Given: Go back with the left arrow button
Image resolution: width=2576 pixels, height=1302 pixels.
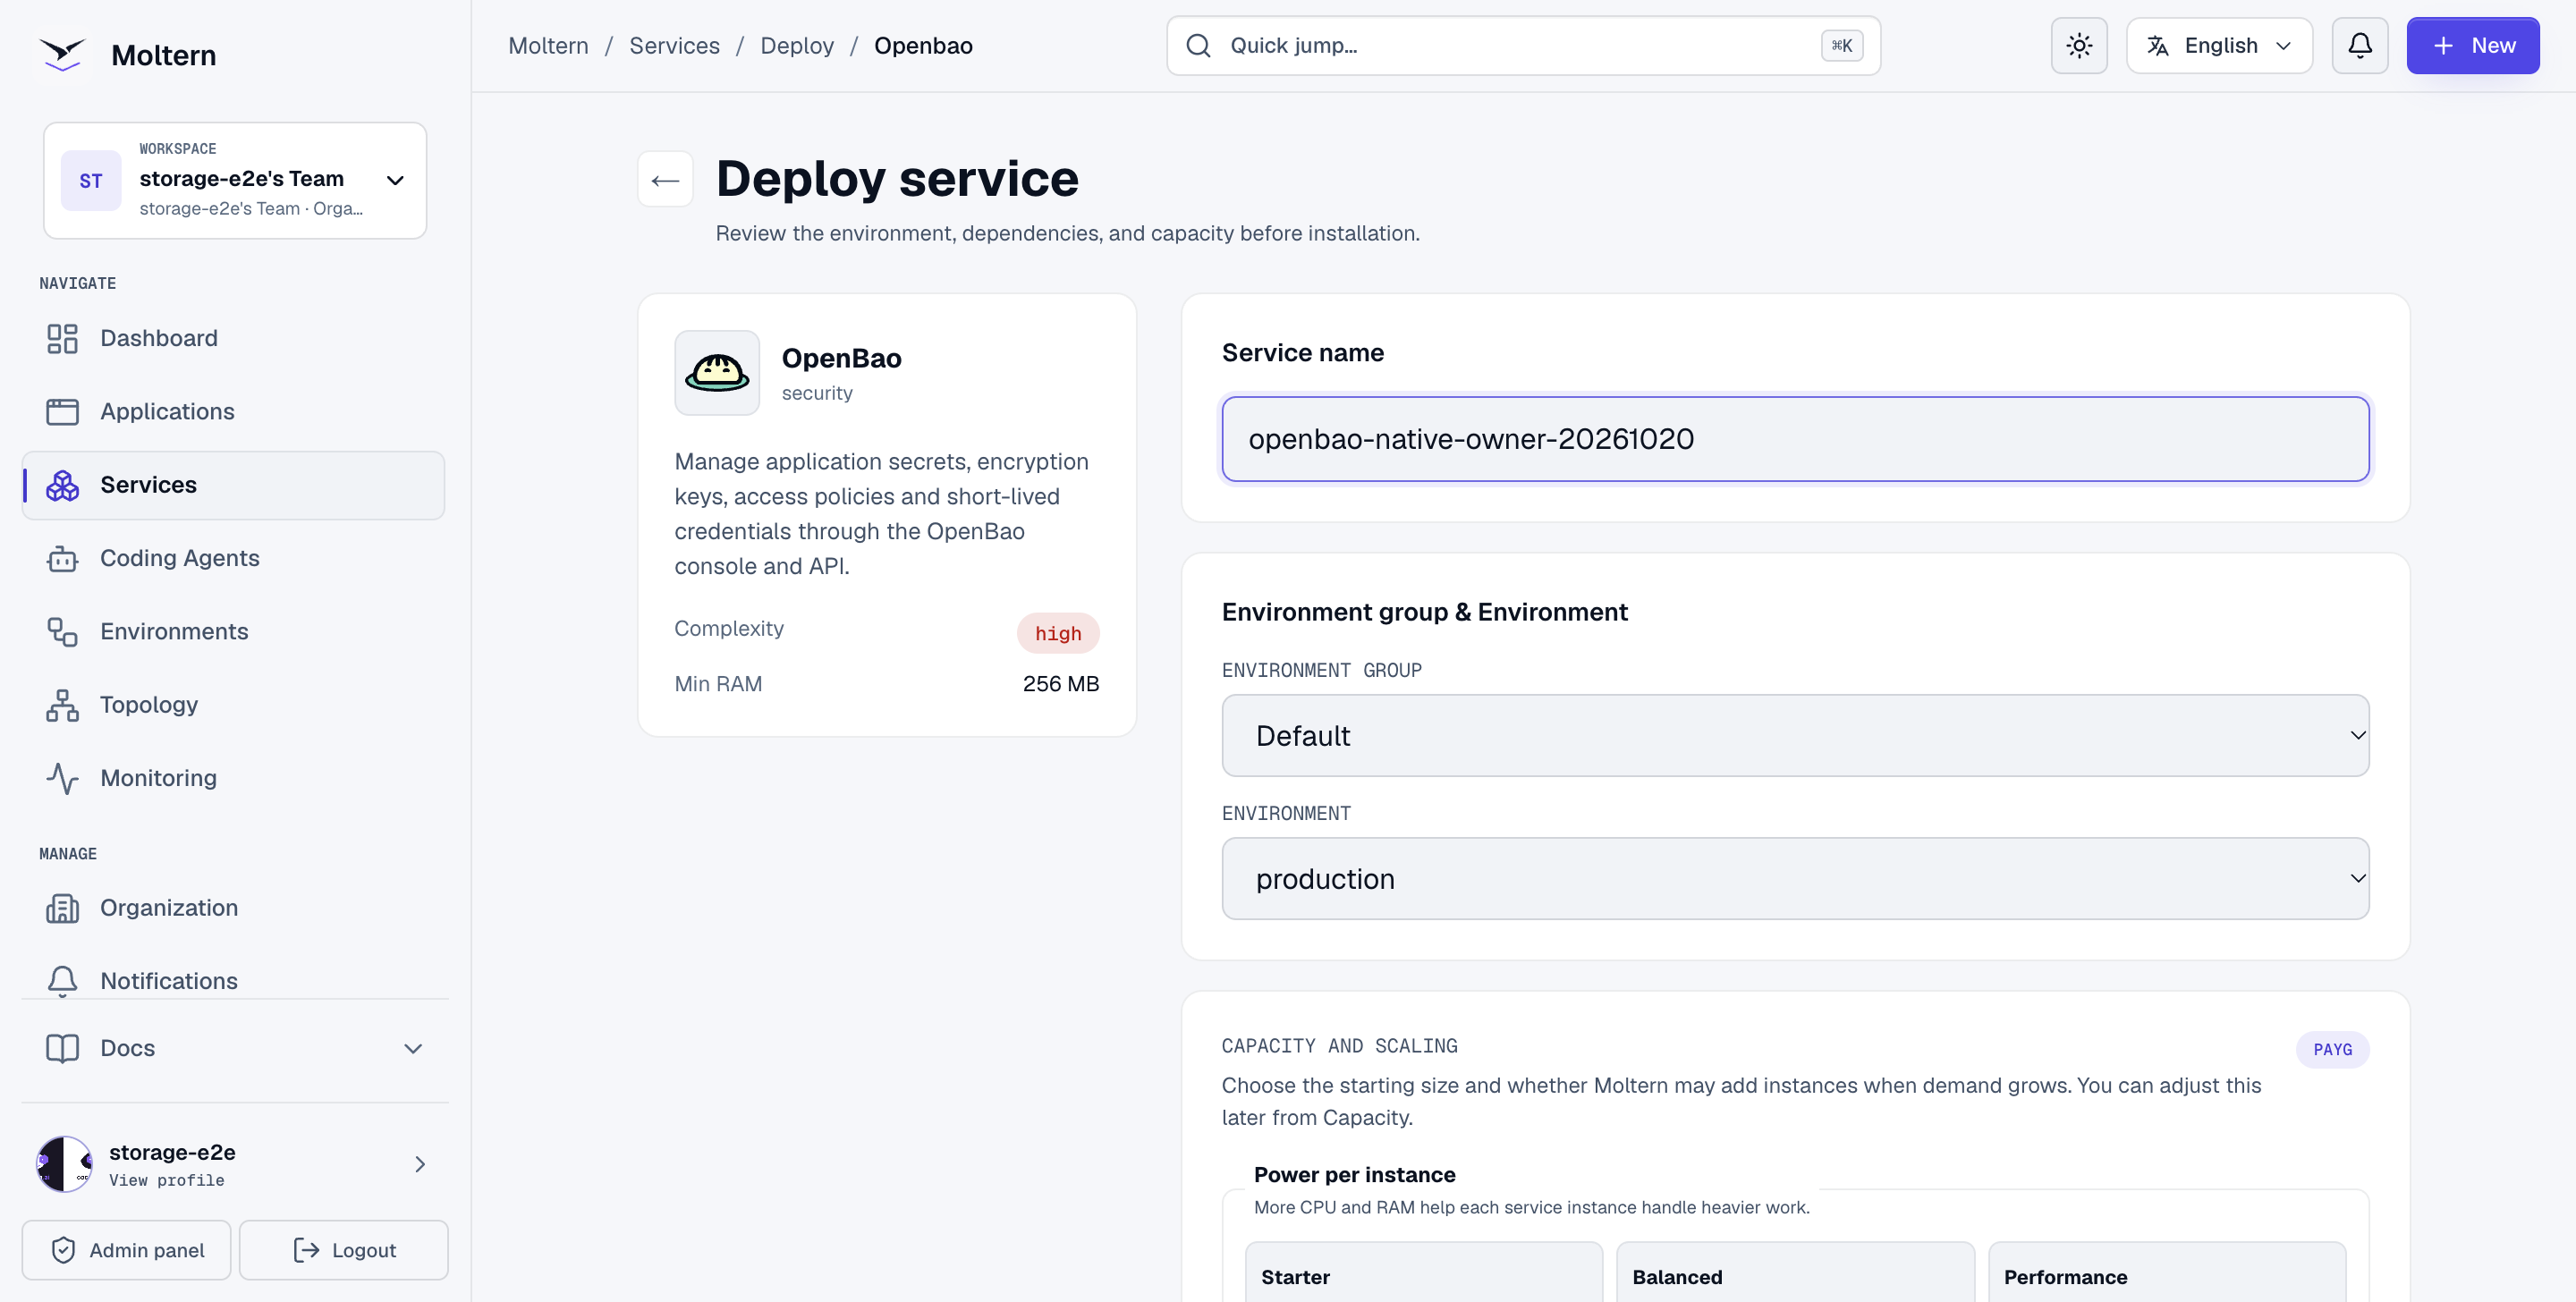Looking at the screenshot, I should [x=665, y=179].
